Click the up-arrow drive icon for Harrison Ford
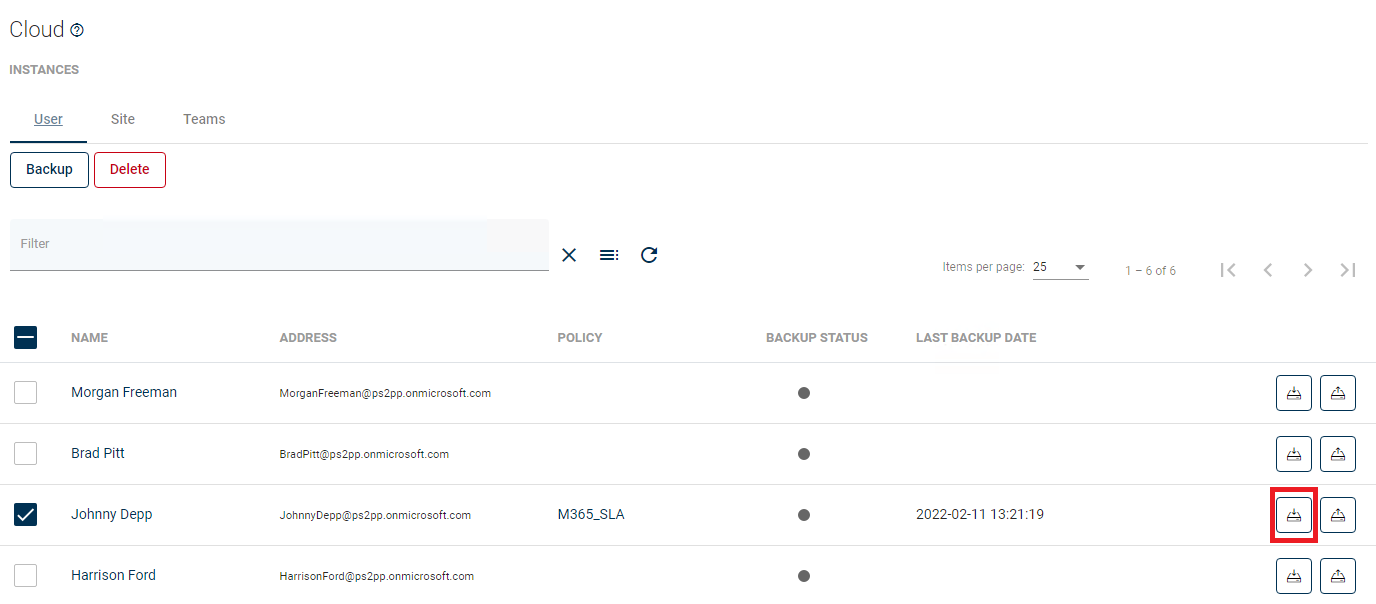Viewport: 1376px width, 604px height. tap(1337, 576)
